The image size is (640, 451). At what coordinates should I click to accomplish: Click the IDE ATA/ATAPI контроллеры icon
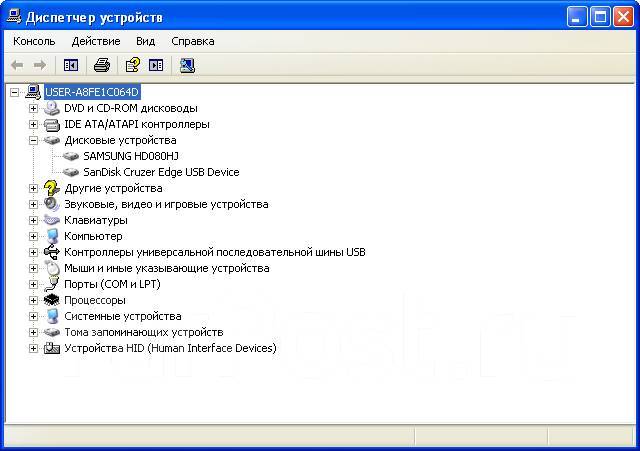pos(52,124)
